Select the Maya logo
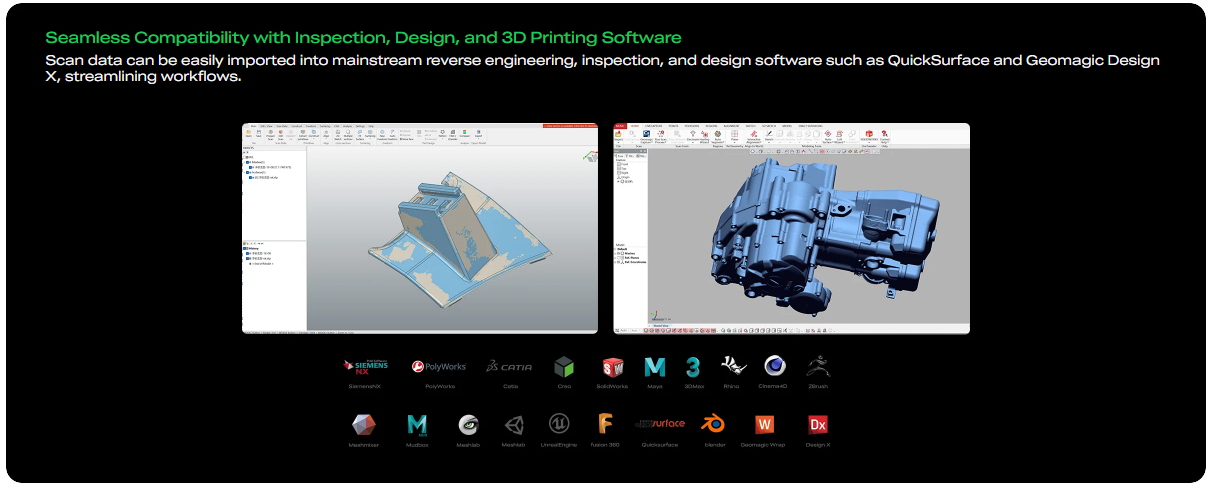Image resolution: width=1209 pixels, height=488 pixels. pyautogui.click(x=655, y=367)
